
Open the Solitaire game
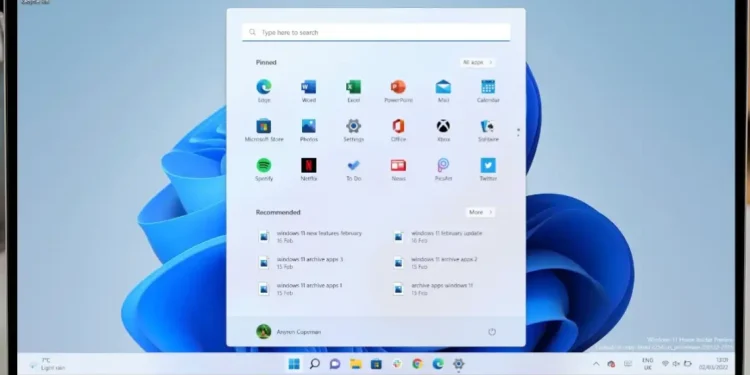[488, 130]
